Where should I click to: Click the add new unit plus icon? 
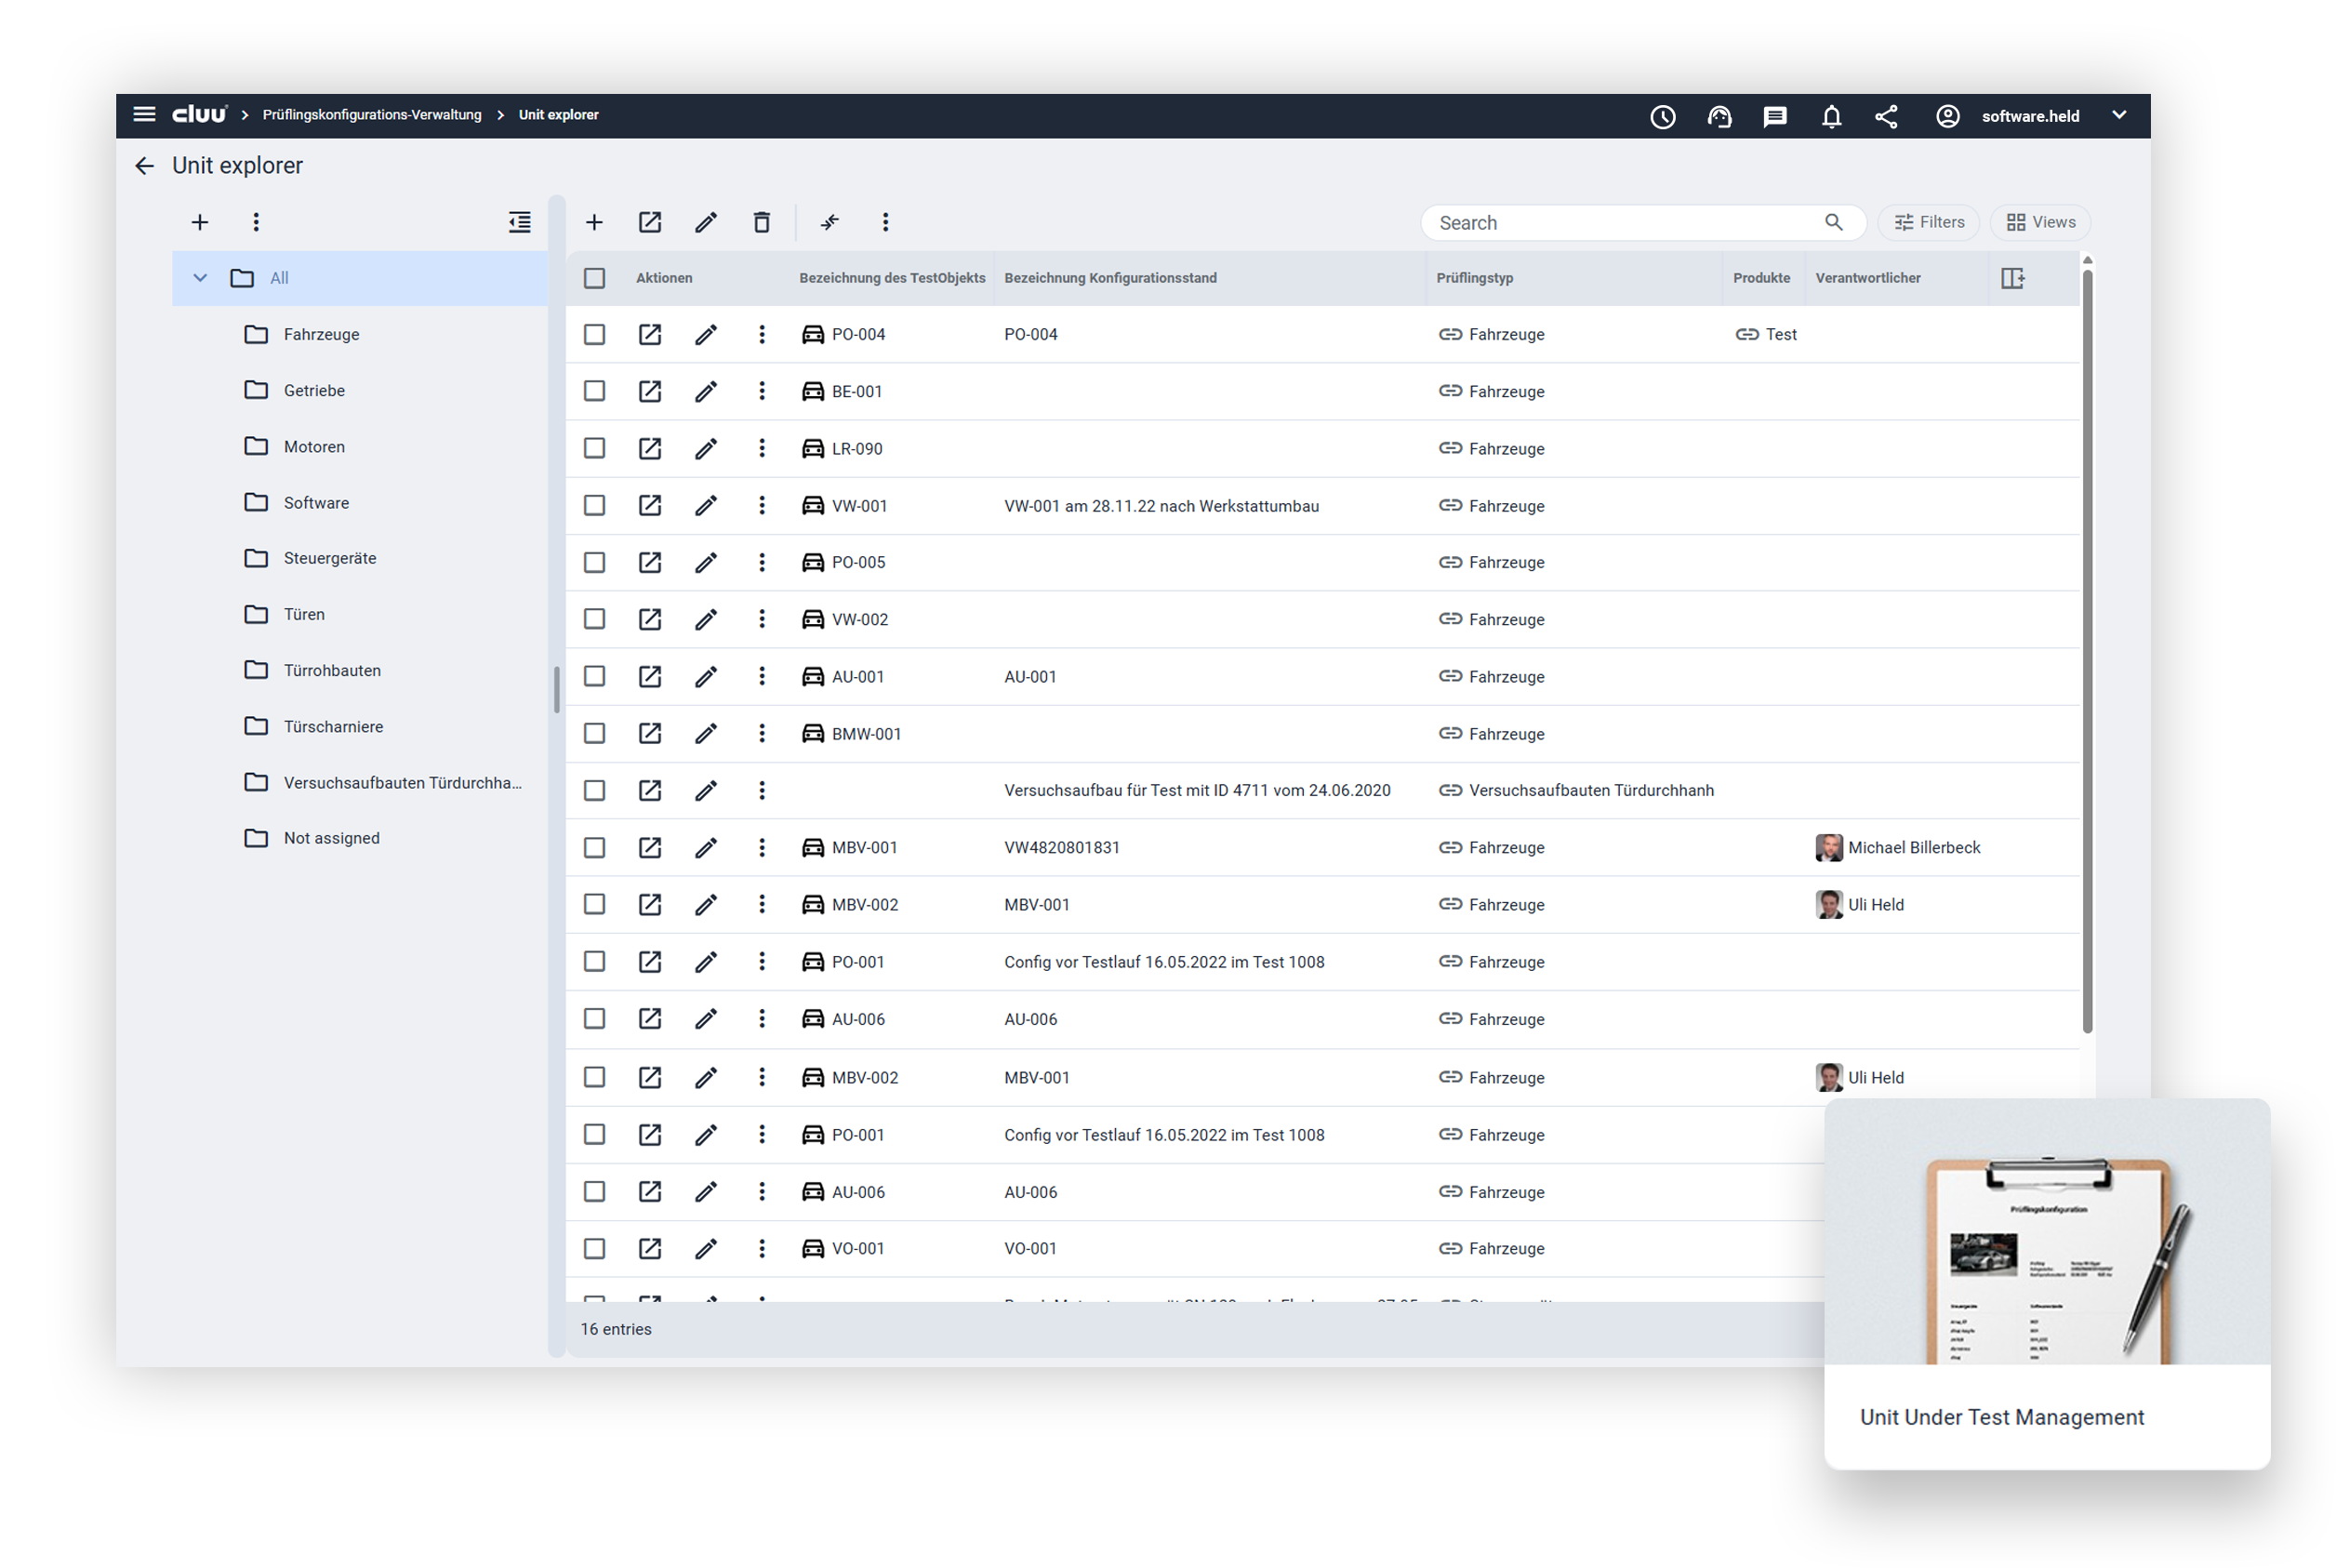[x=594, y=222]
